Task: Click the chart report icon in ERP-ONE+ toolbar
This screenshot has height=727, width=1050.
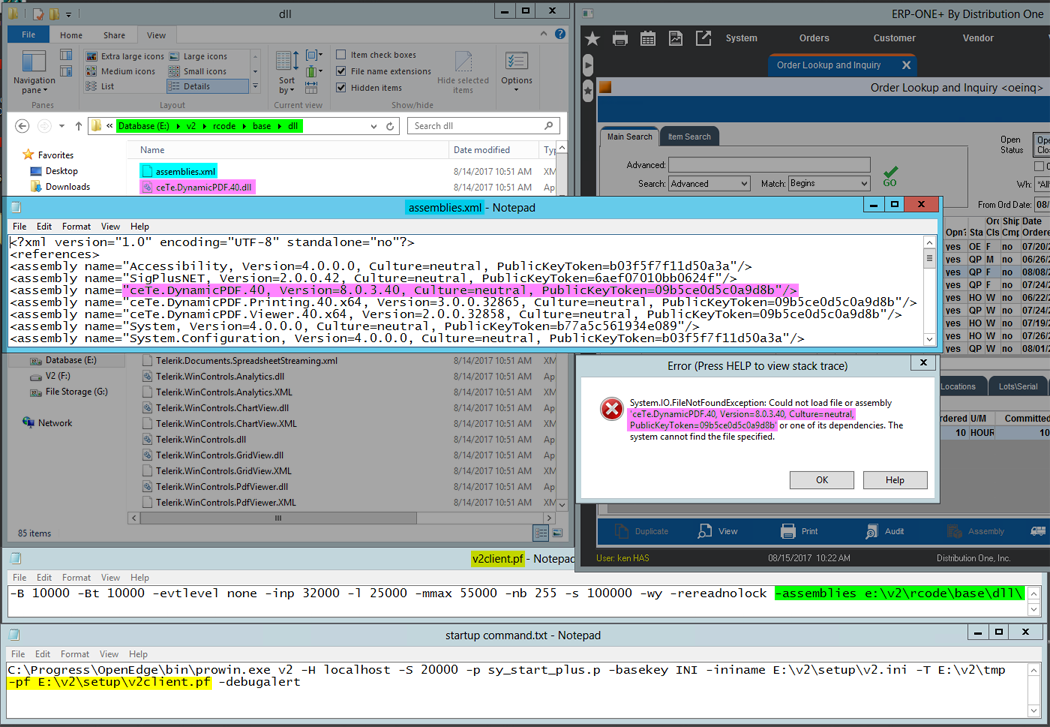Action: 676,39
